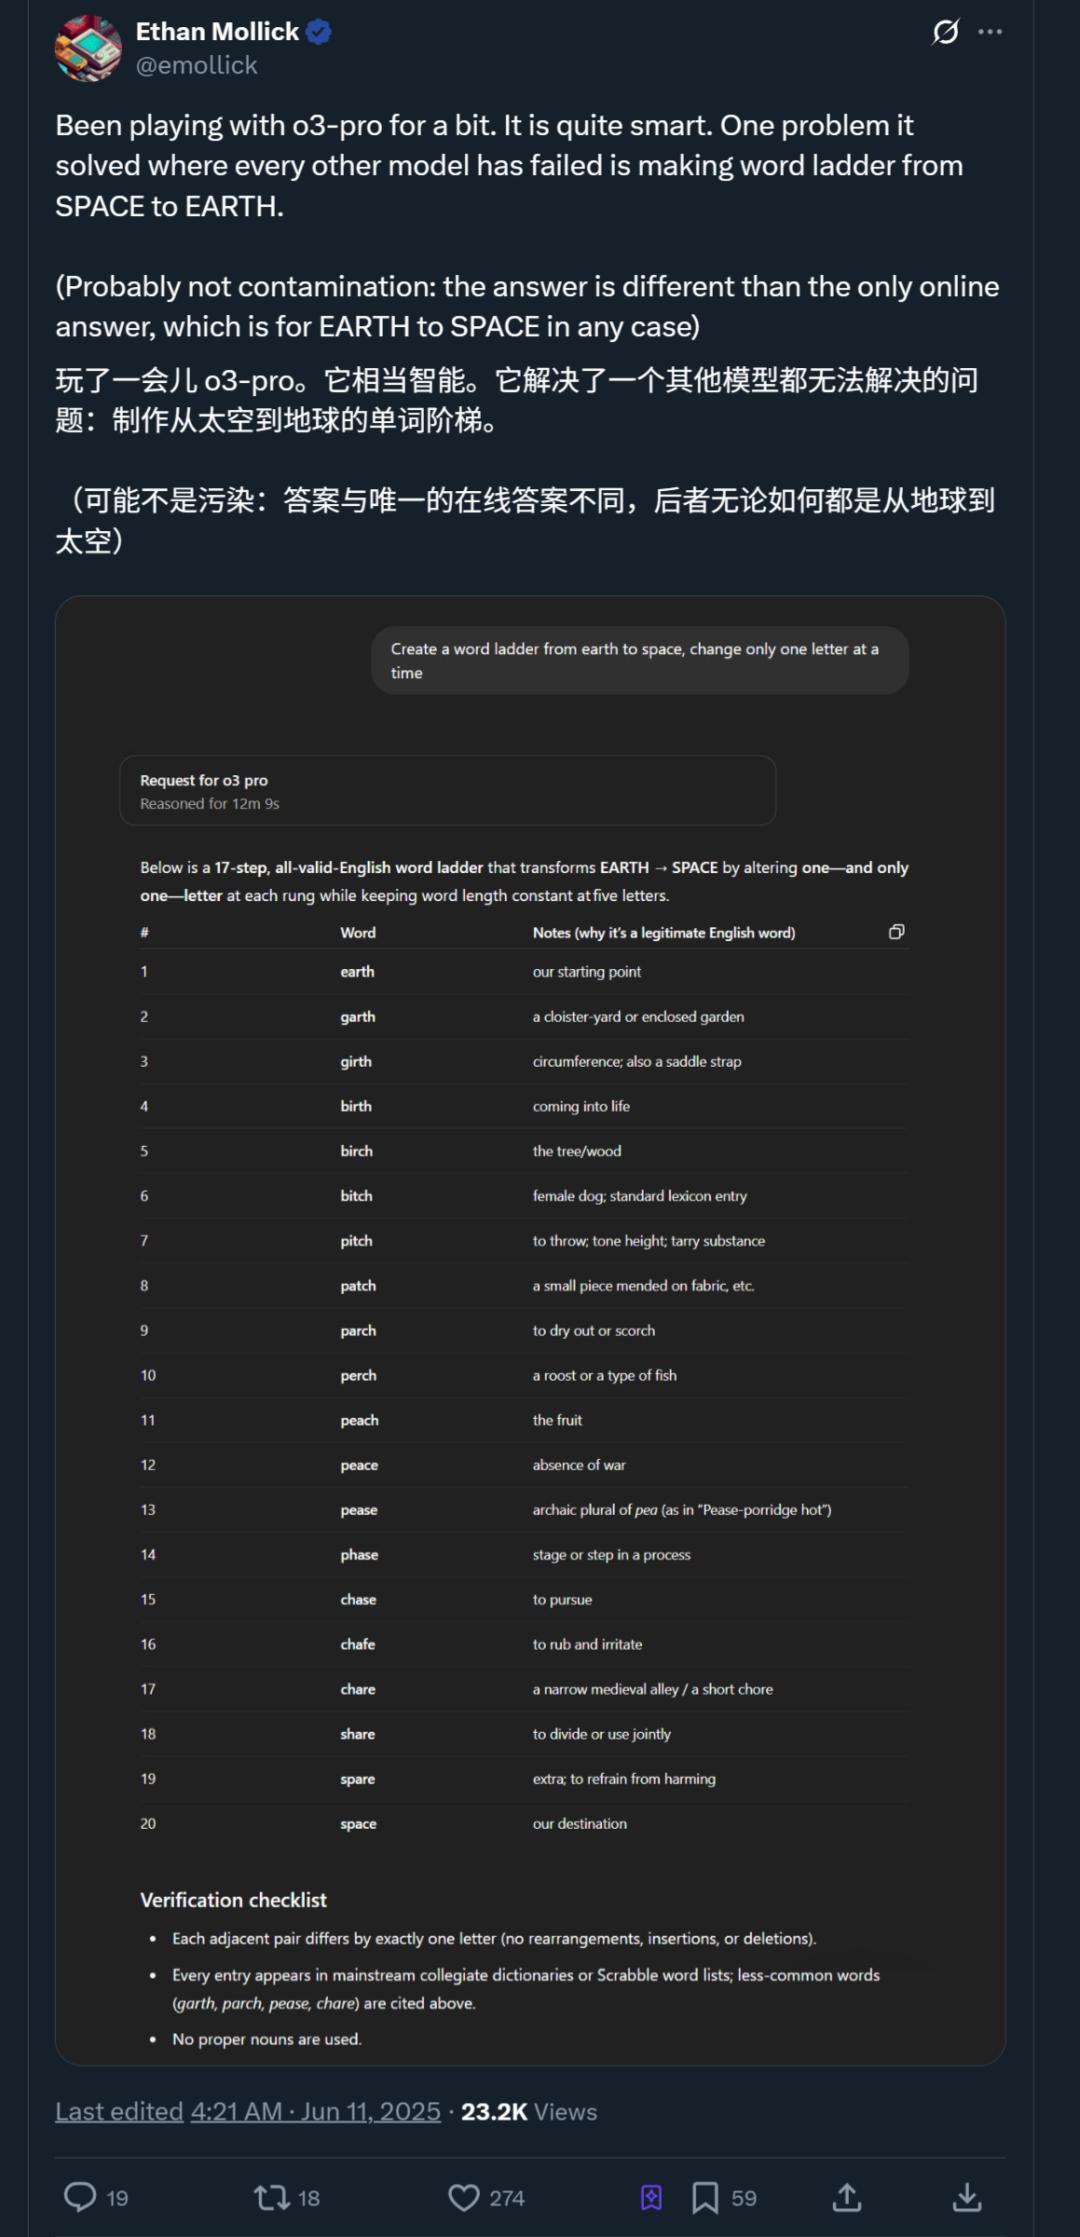1080x2237 pixels.
Task: Click the retweet icon
Action: point(271,2197)
